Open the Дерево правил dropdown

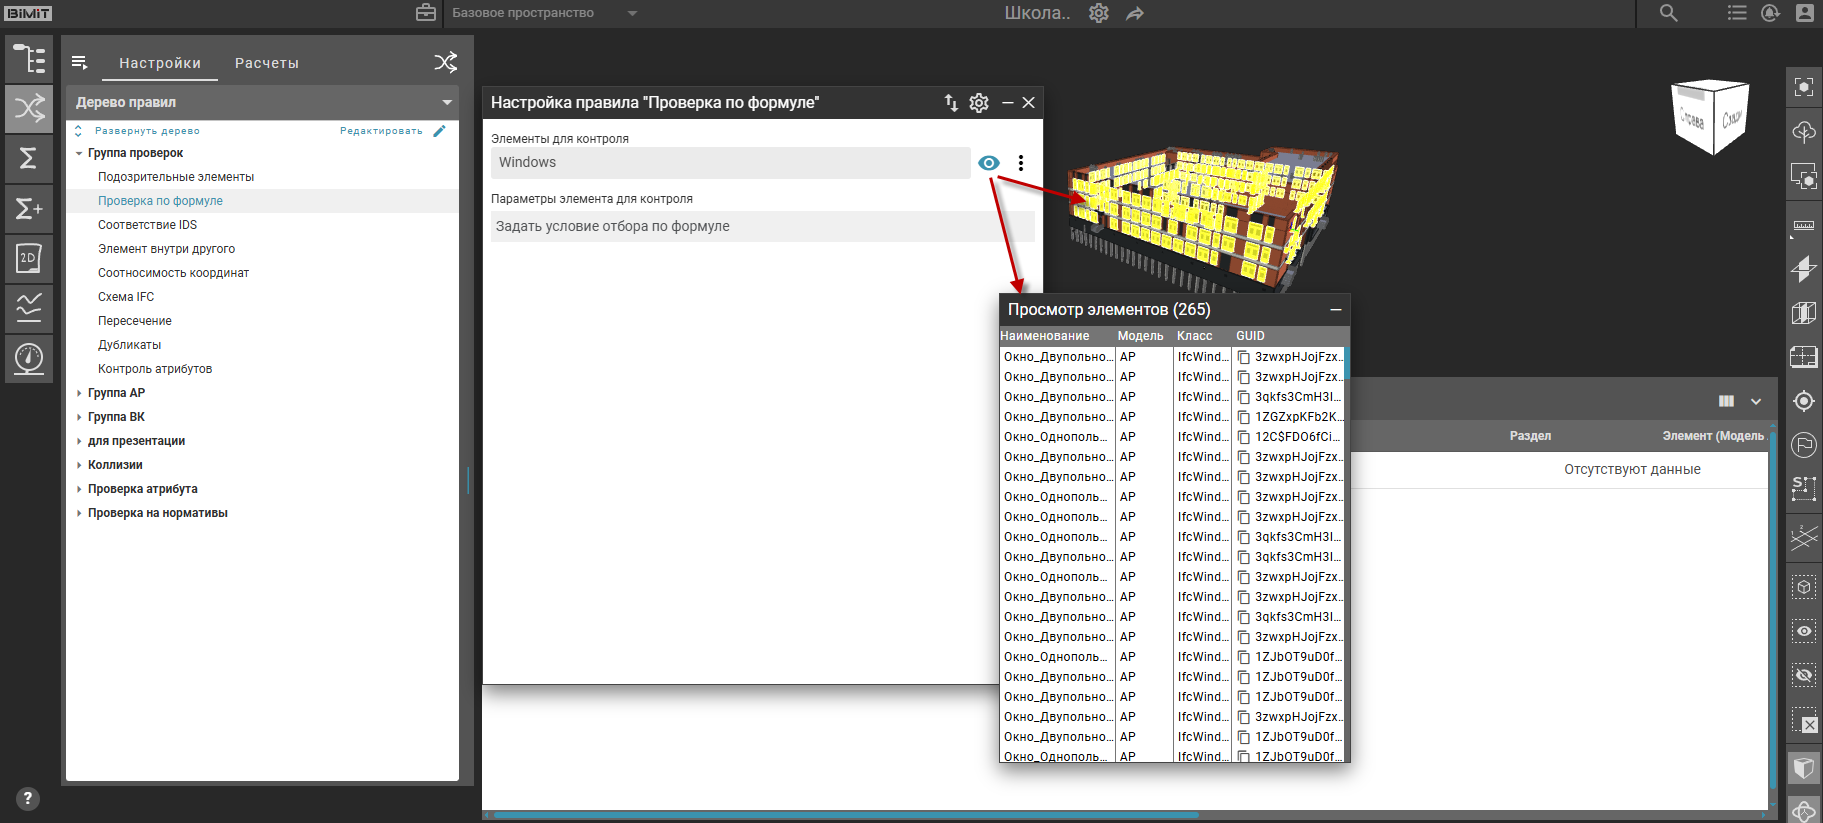click(x=446, y=102)
